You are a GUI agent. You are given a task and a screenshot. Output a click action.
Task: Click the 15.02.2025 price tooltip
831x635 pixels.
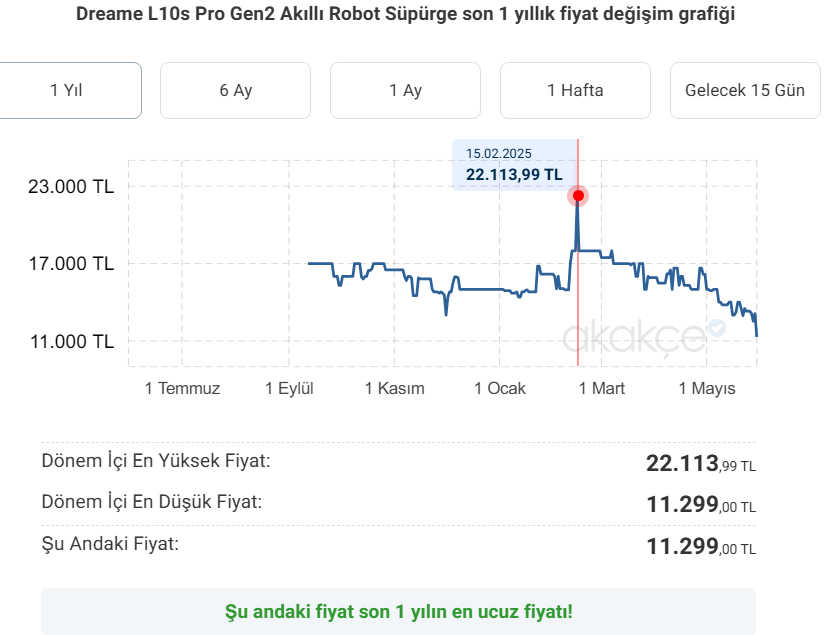(x=515, y=165)
